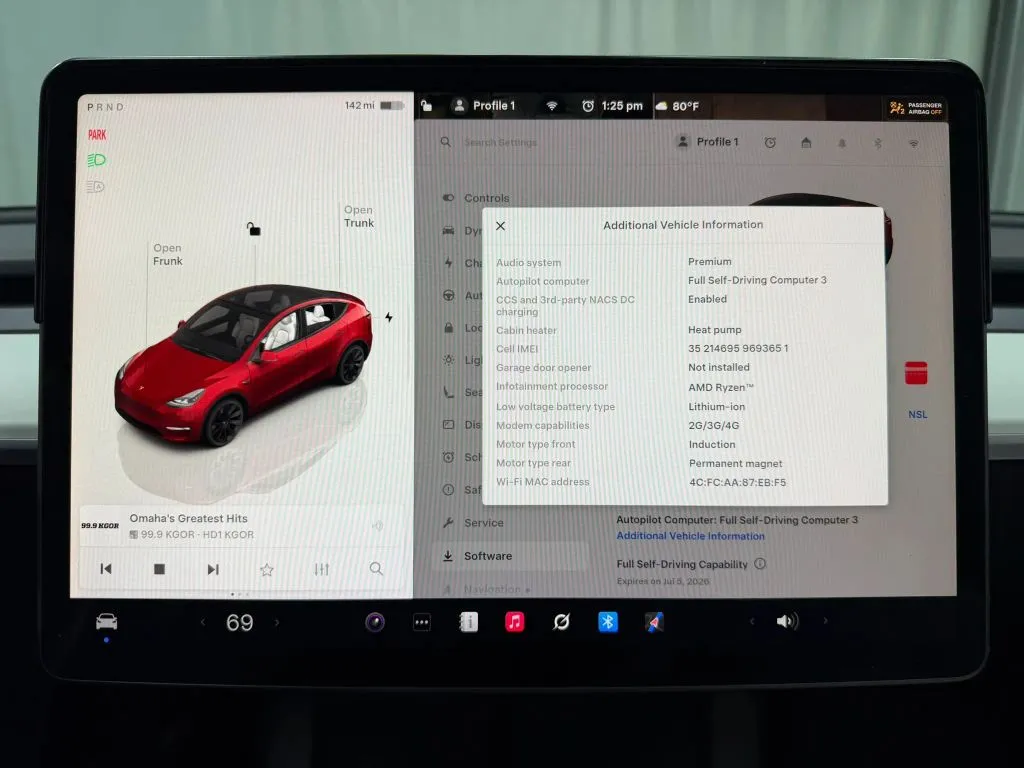Lower volume with left chevron by speaker
This screenshot has width=1024, height=768.
[752, 621]
